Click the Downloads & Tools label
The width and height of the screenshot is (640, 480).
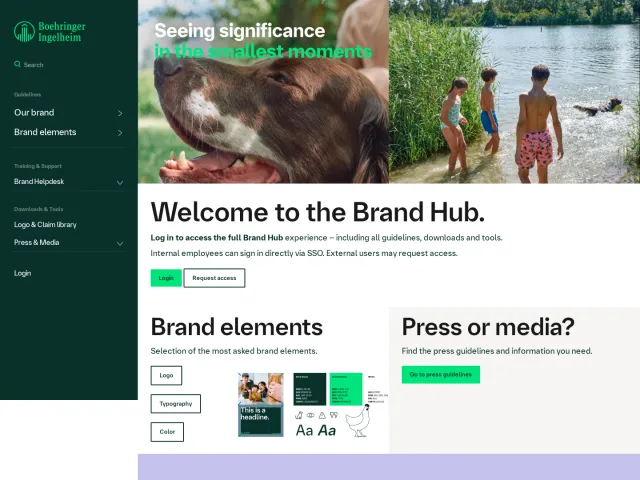tap(38, 209)
